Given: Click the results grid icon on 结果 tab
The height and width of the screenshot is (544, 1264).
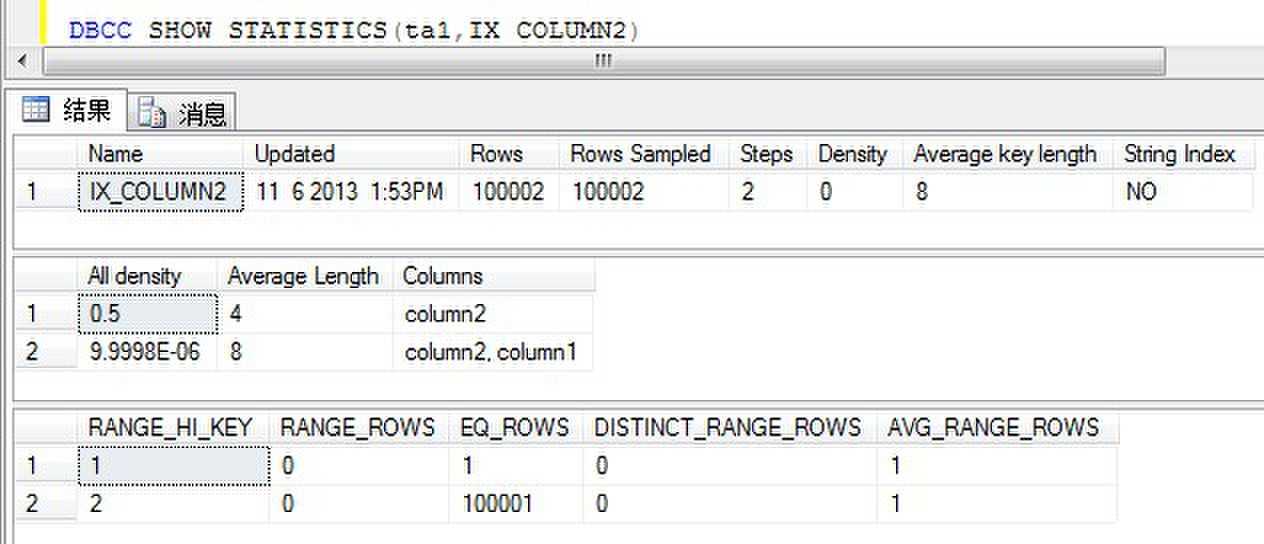Looking at the screenshot, I should point(36,109).
